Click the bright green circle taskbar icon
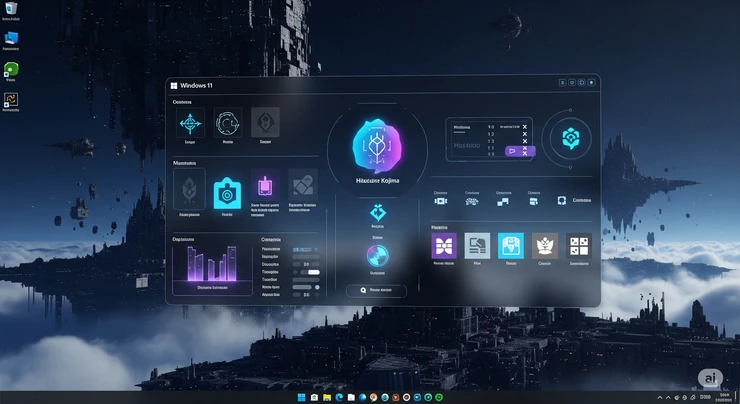740x404 pixels. [x=439, y=397]
